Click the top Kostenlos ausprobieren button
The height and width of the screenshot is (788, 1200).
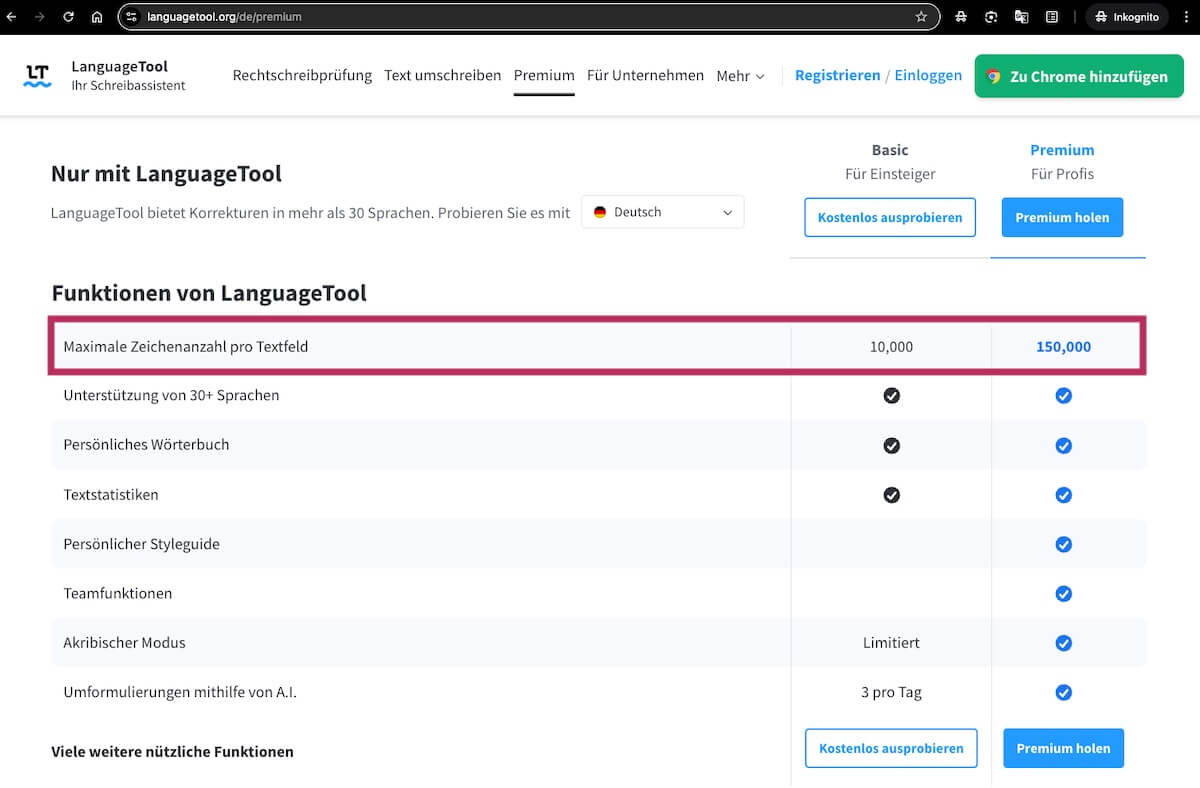pyautogui.click(x=890, y=217)
